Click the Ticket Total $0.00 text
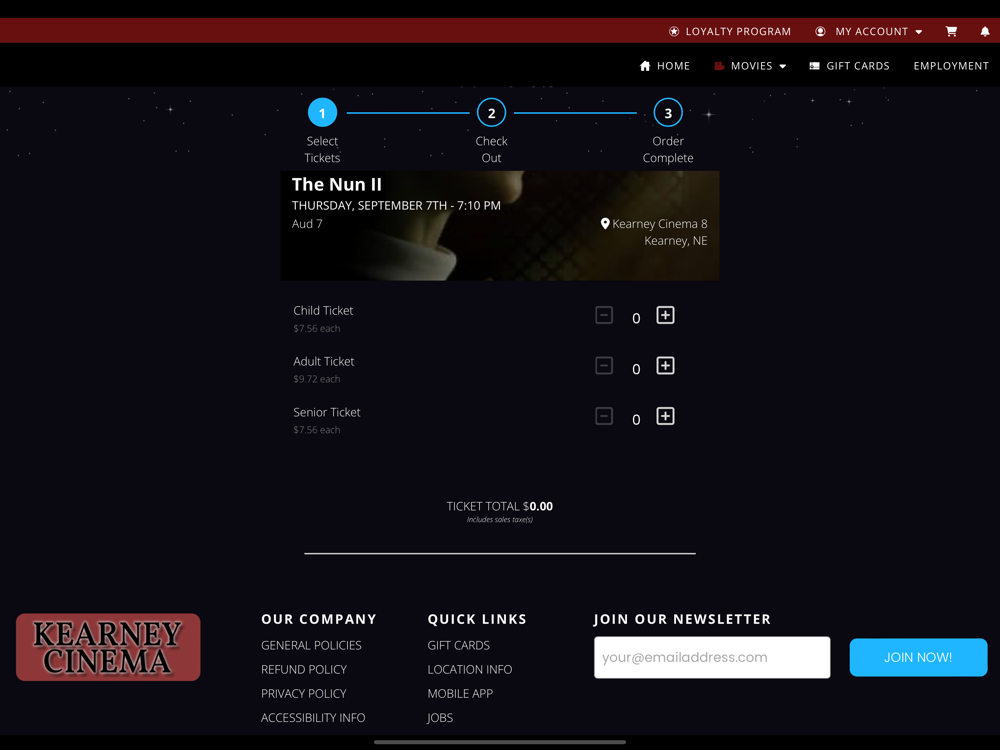Screen dimensions: 1000x750 [x=499, y=506]
